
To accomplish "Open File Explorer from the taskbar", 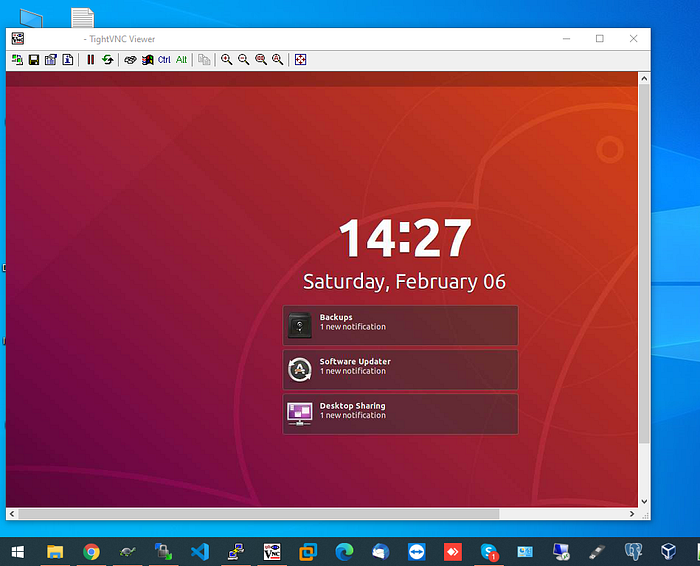I will (55, 552).
